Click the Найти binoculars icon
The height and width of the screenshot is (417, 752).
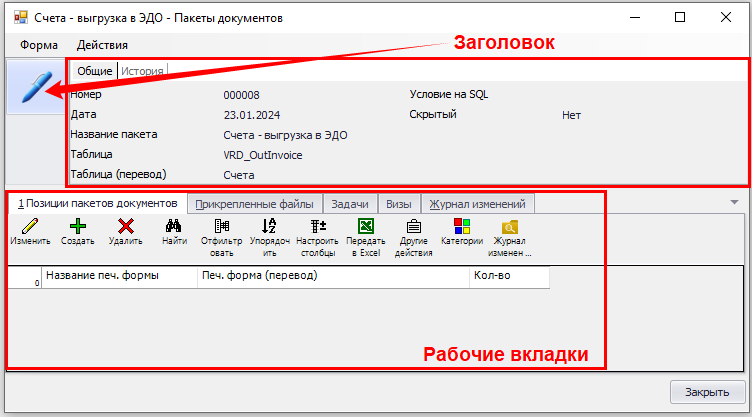pos(173,227)
